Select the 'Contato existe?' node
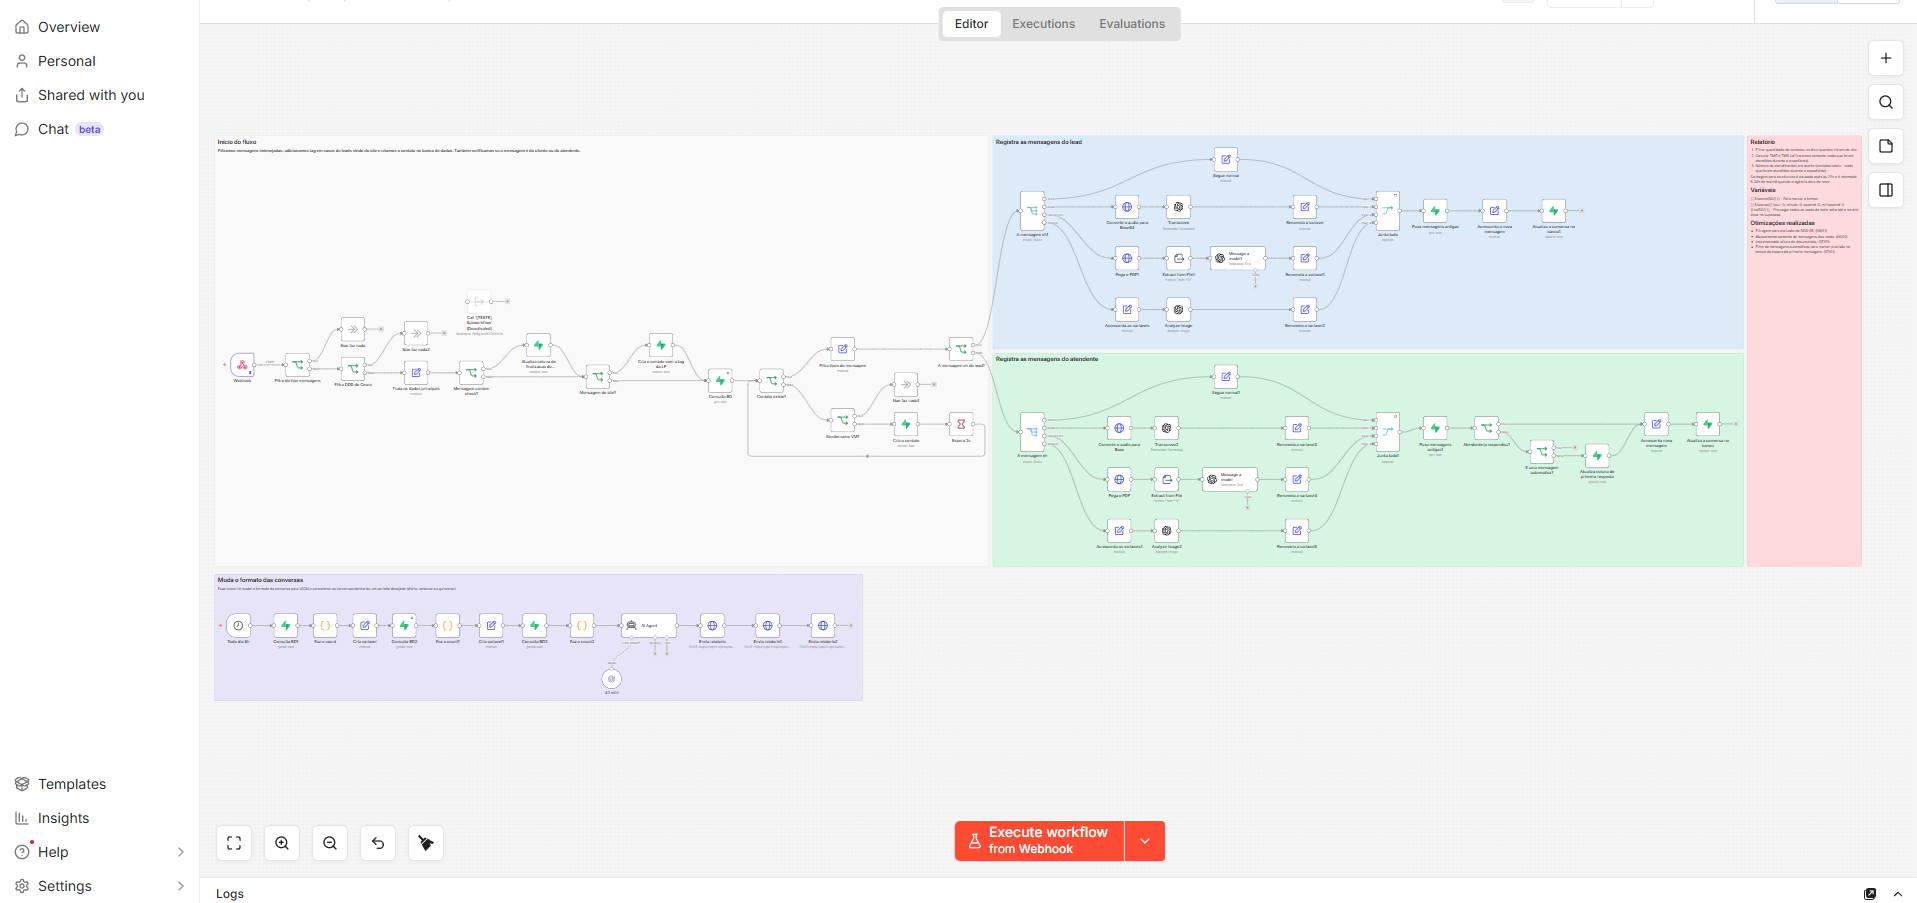 [771, 381]
